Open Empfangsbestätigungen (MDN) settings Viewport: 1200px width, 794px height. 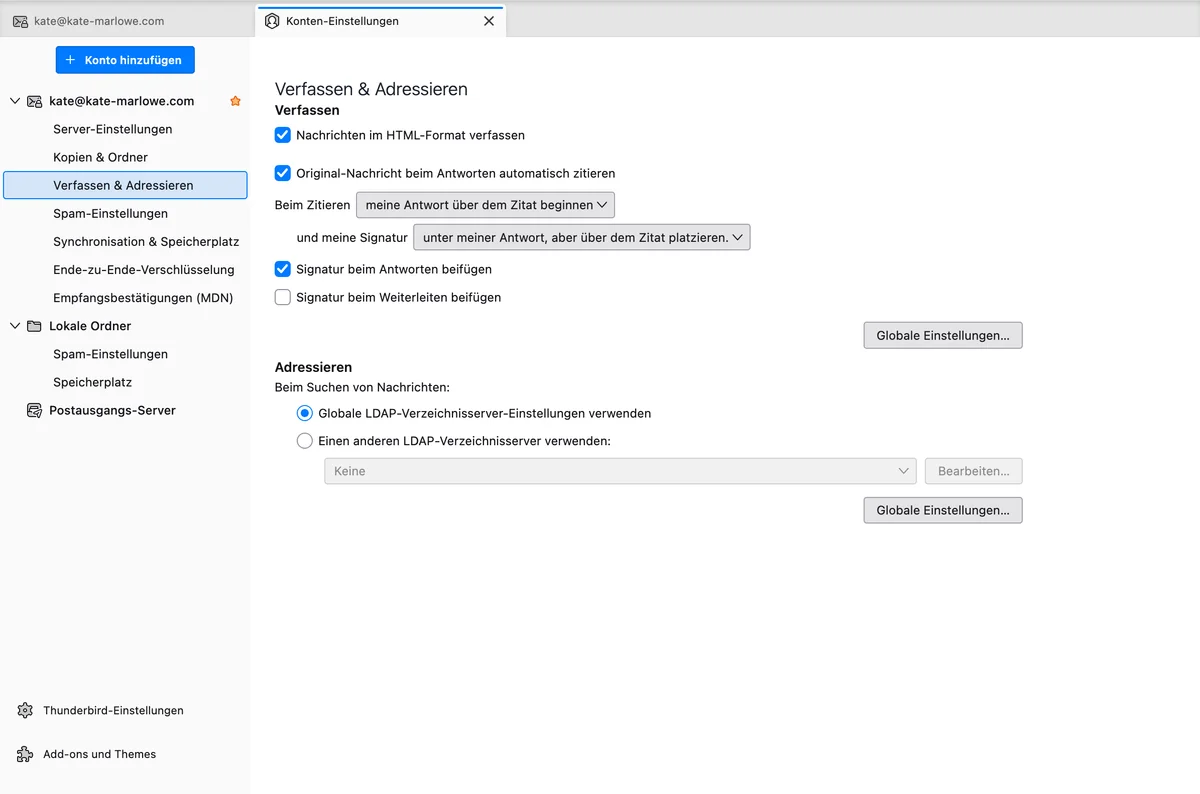(143, 297)
